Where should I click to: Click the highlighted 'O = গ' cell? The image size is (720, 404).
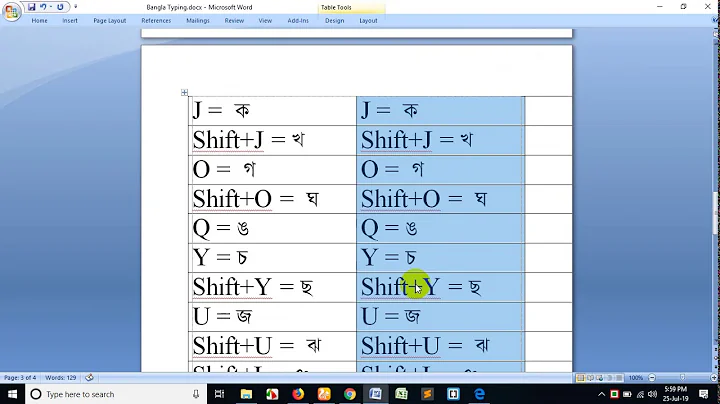(440, 170)
